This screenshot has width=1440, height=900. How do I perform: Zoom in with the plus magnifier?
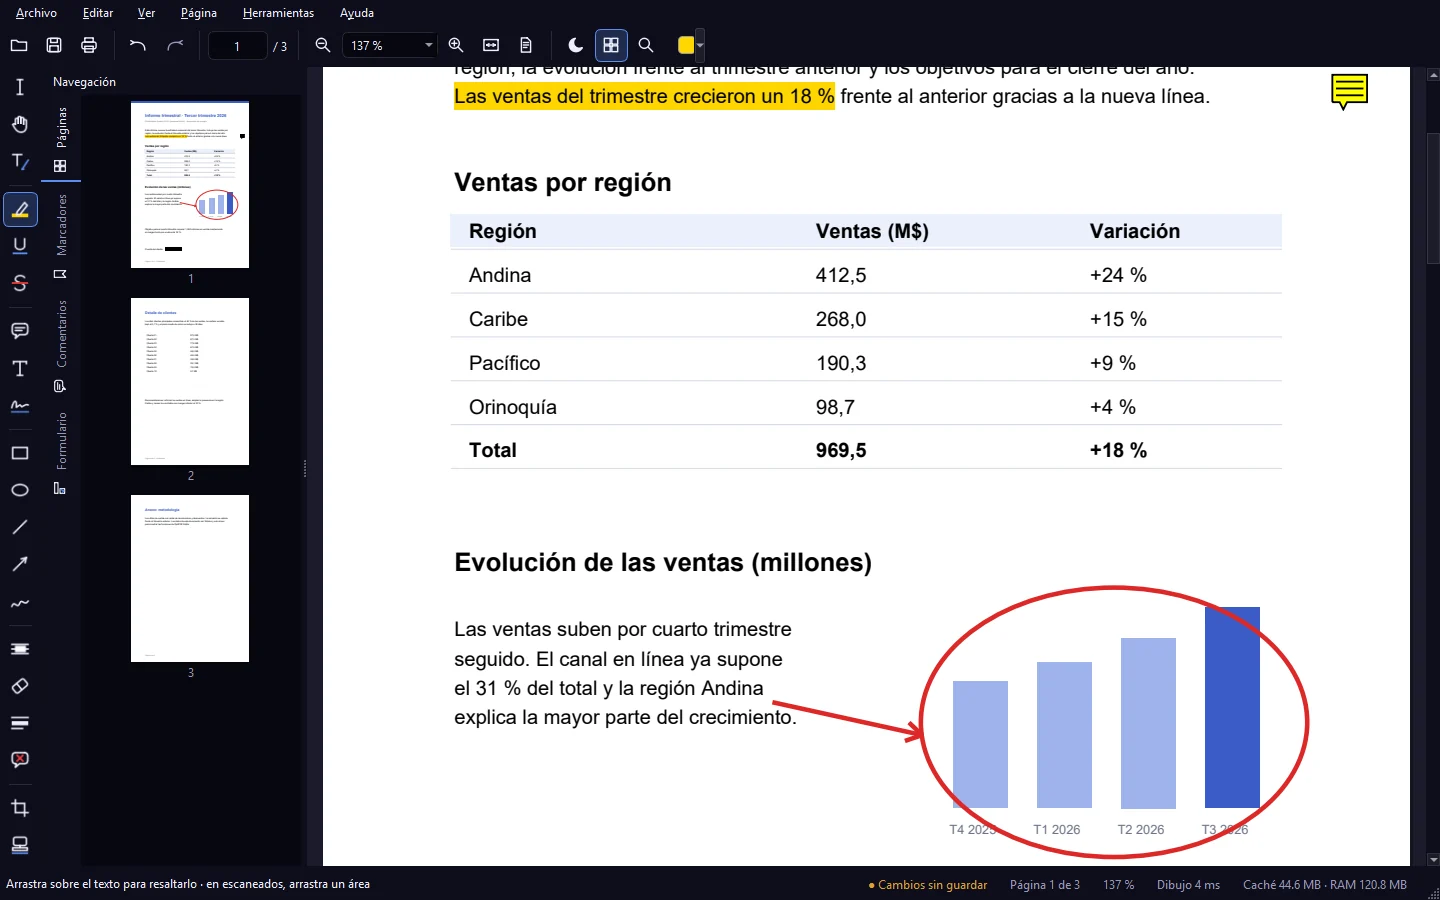tap(456, 45)
